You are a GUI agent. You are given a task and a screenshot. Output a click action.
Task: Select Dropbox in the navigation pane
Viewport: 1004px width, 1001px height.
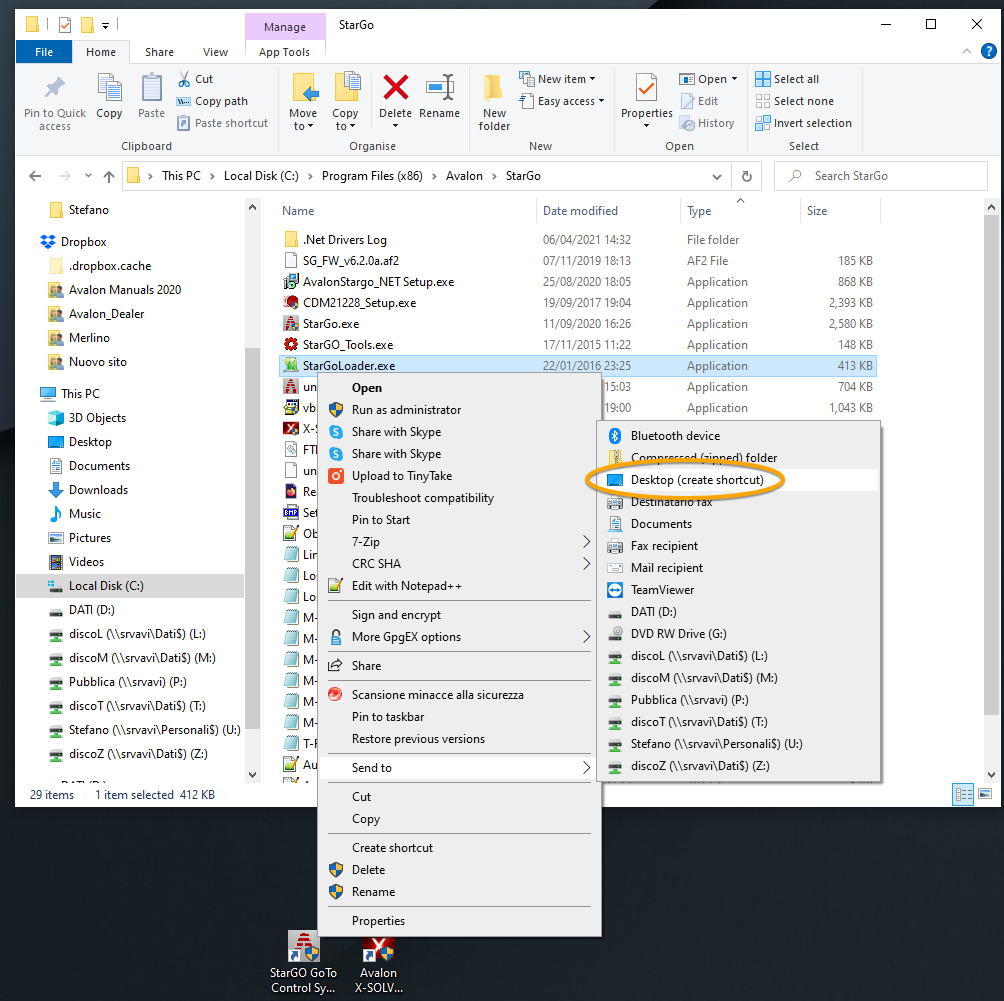[x=83, y=242]
